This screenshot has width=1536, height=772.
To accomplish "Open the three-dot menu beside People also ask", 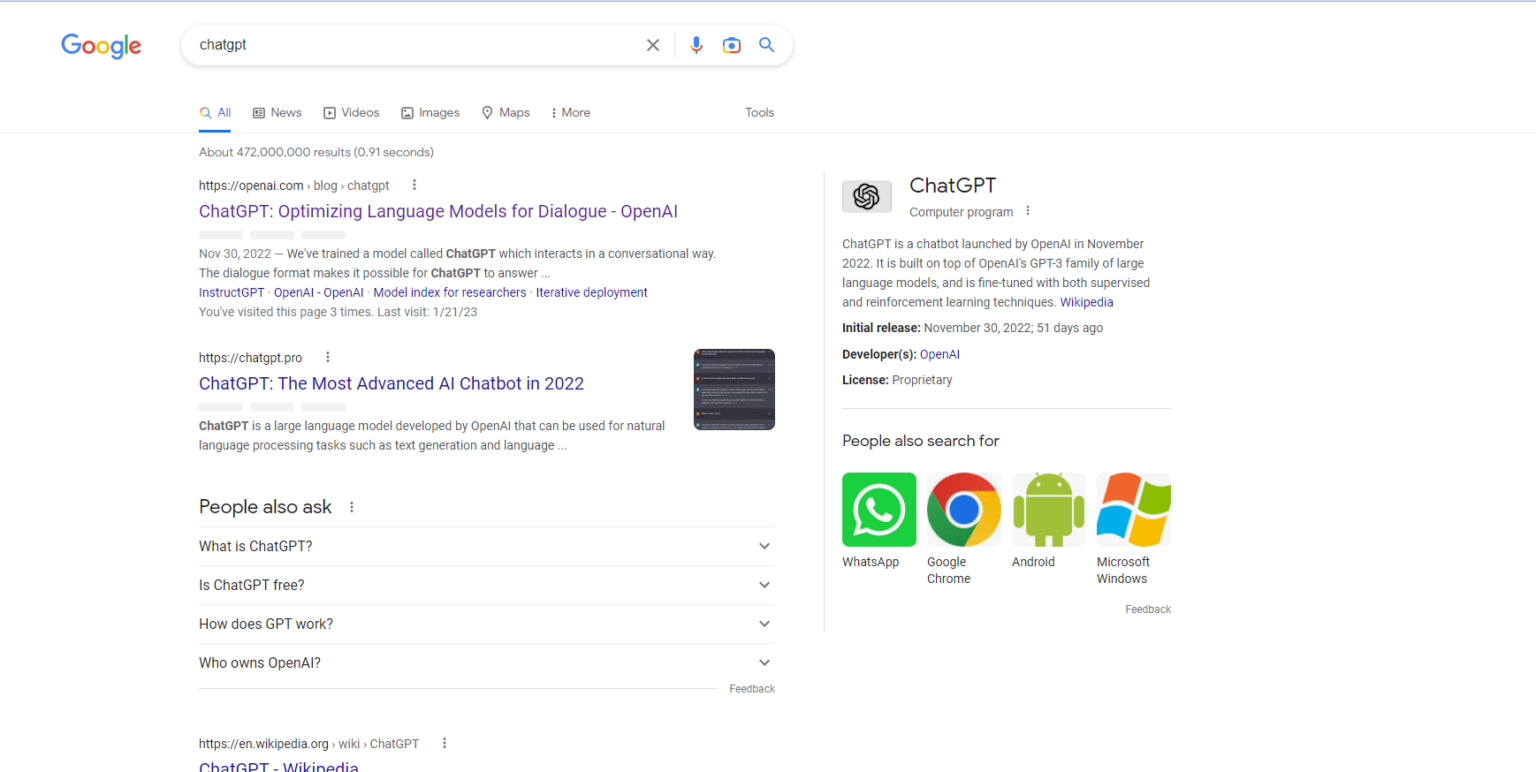I will (x=351, y=507).
